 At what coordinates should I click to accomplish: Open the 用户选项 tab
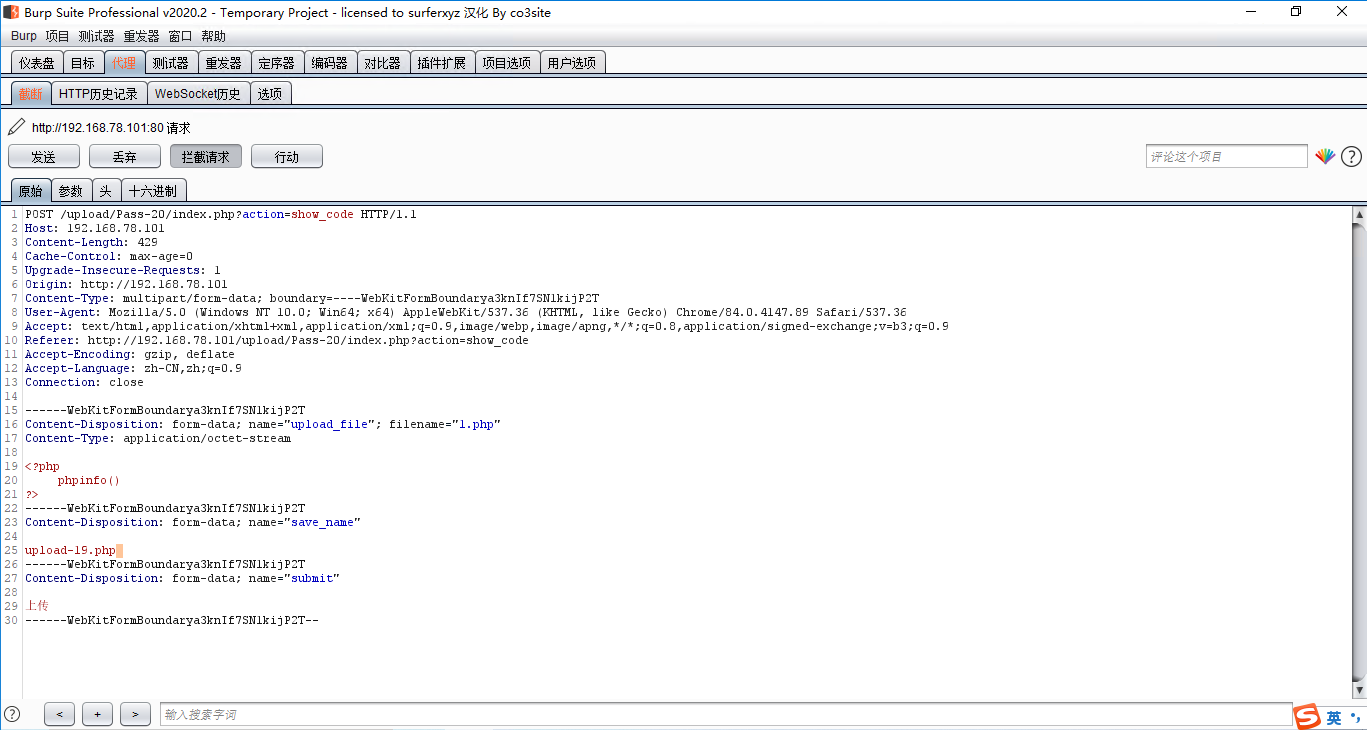tap(572, 62)
